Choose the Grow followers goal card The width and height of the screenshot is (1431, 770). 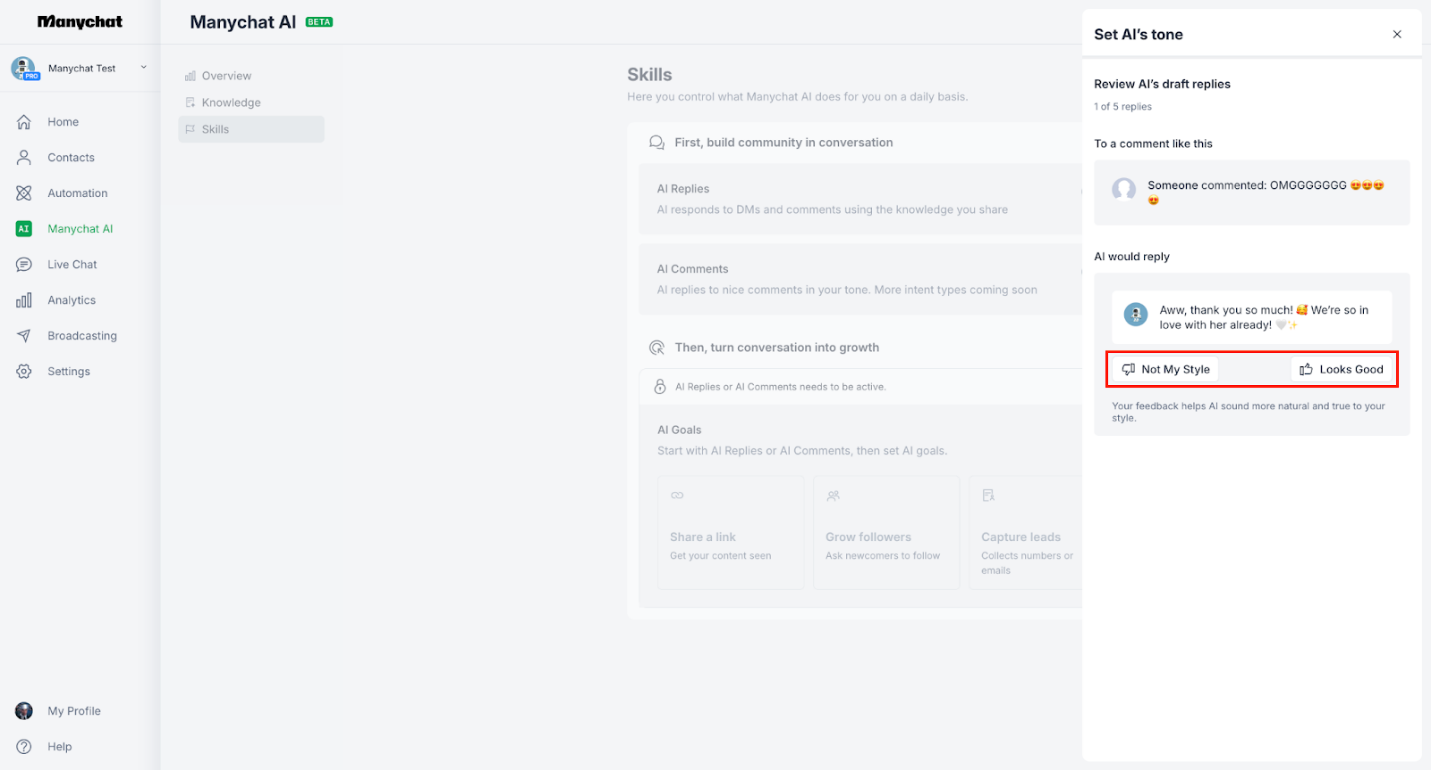(x=886, y=532)
